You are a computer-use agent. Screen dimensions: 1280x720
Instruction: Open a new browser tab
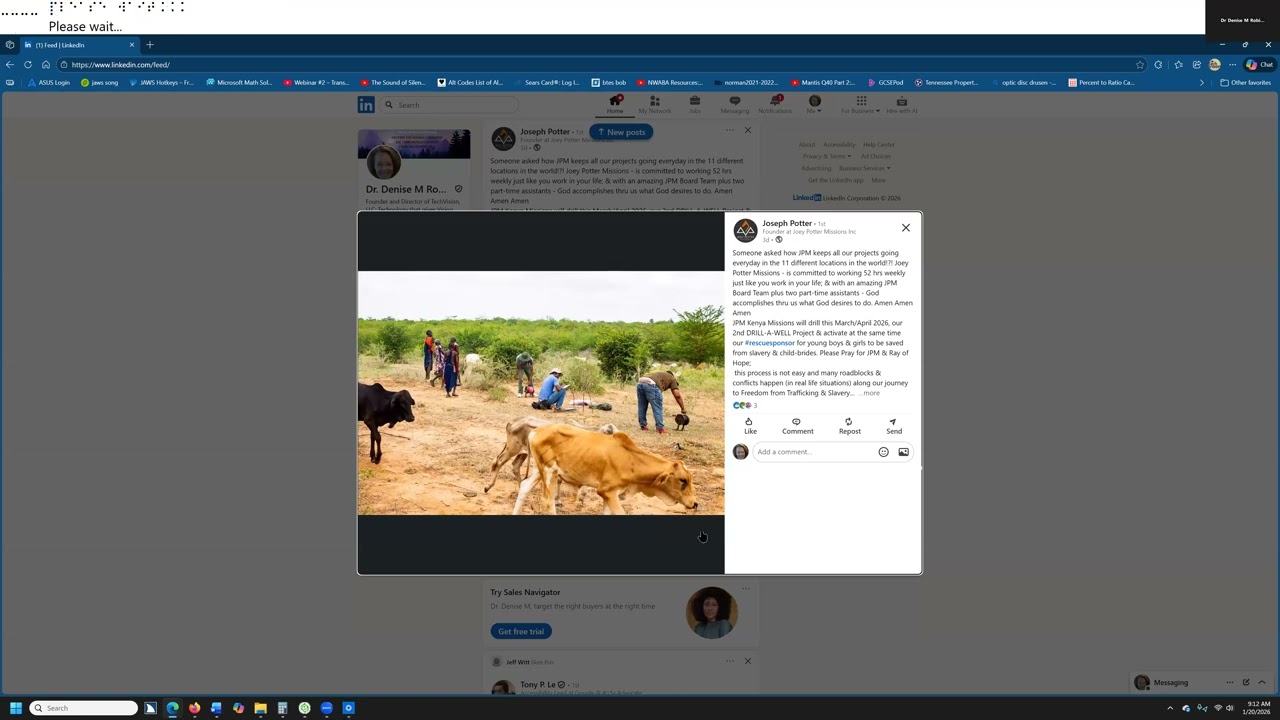150,45
